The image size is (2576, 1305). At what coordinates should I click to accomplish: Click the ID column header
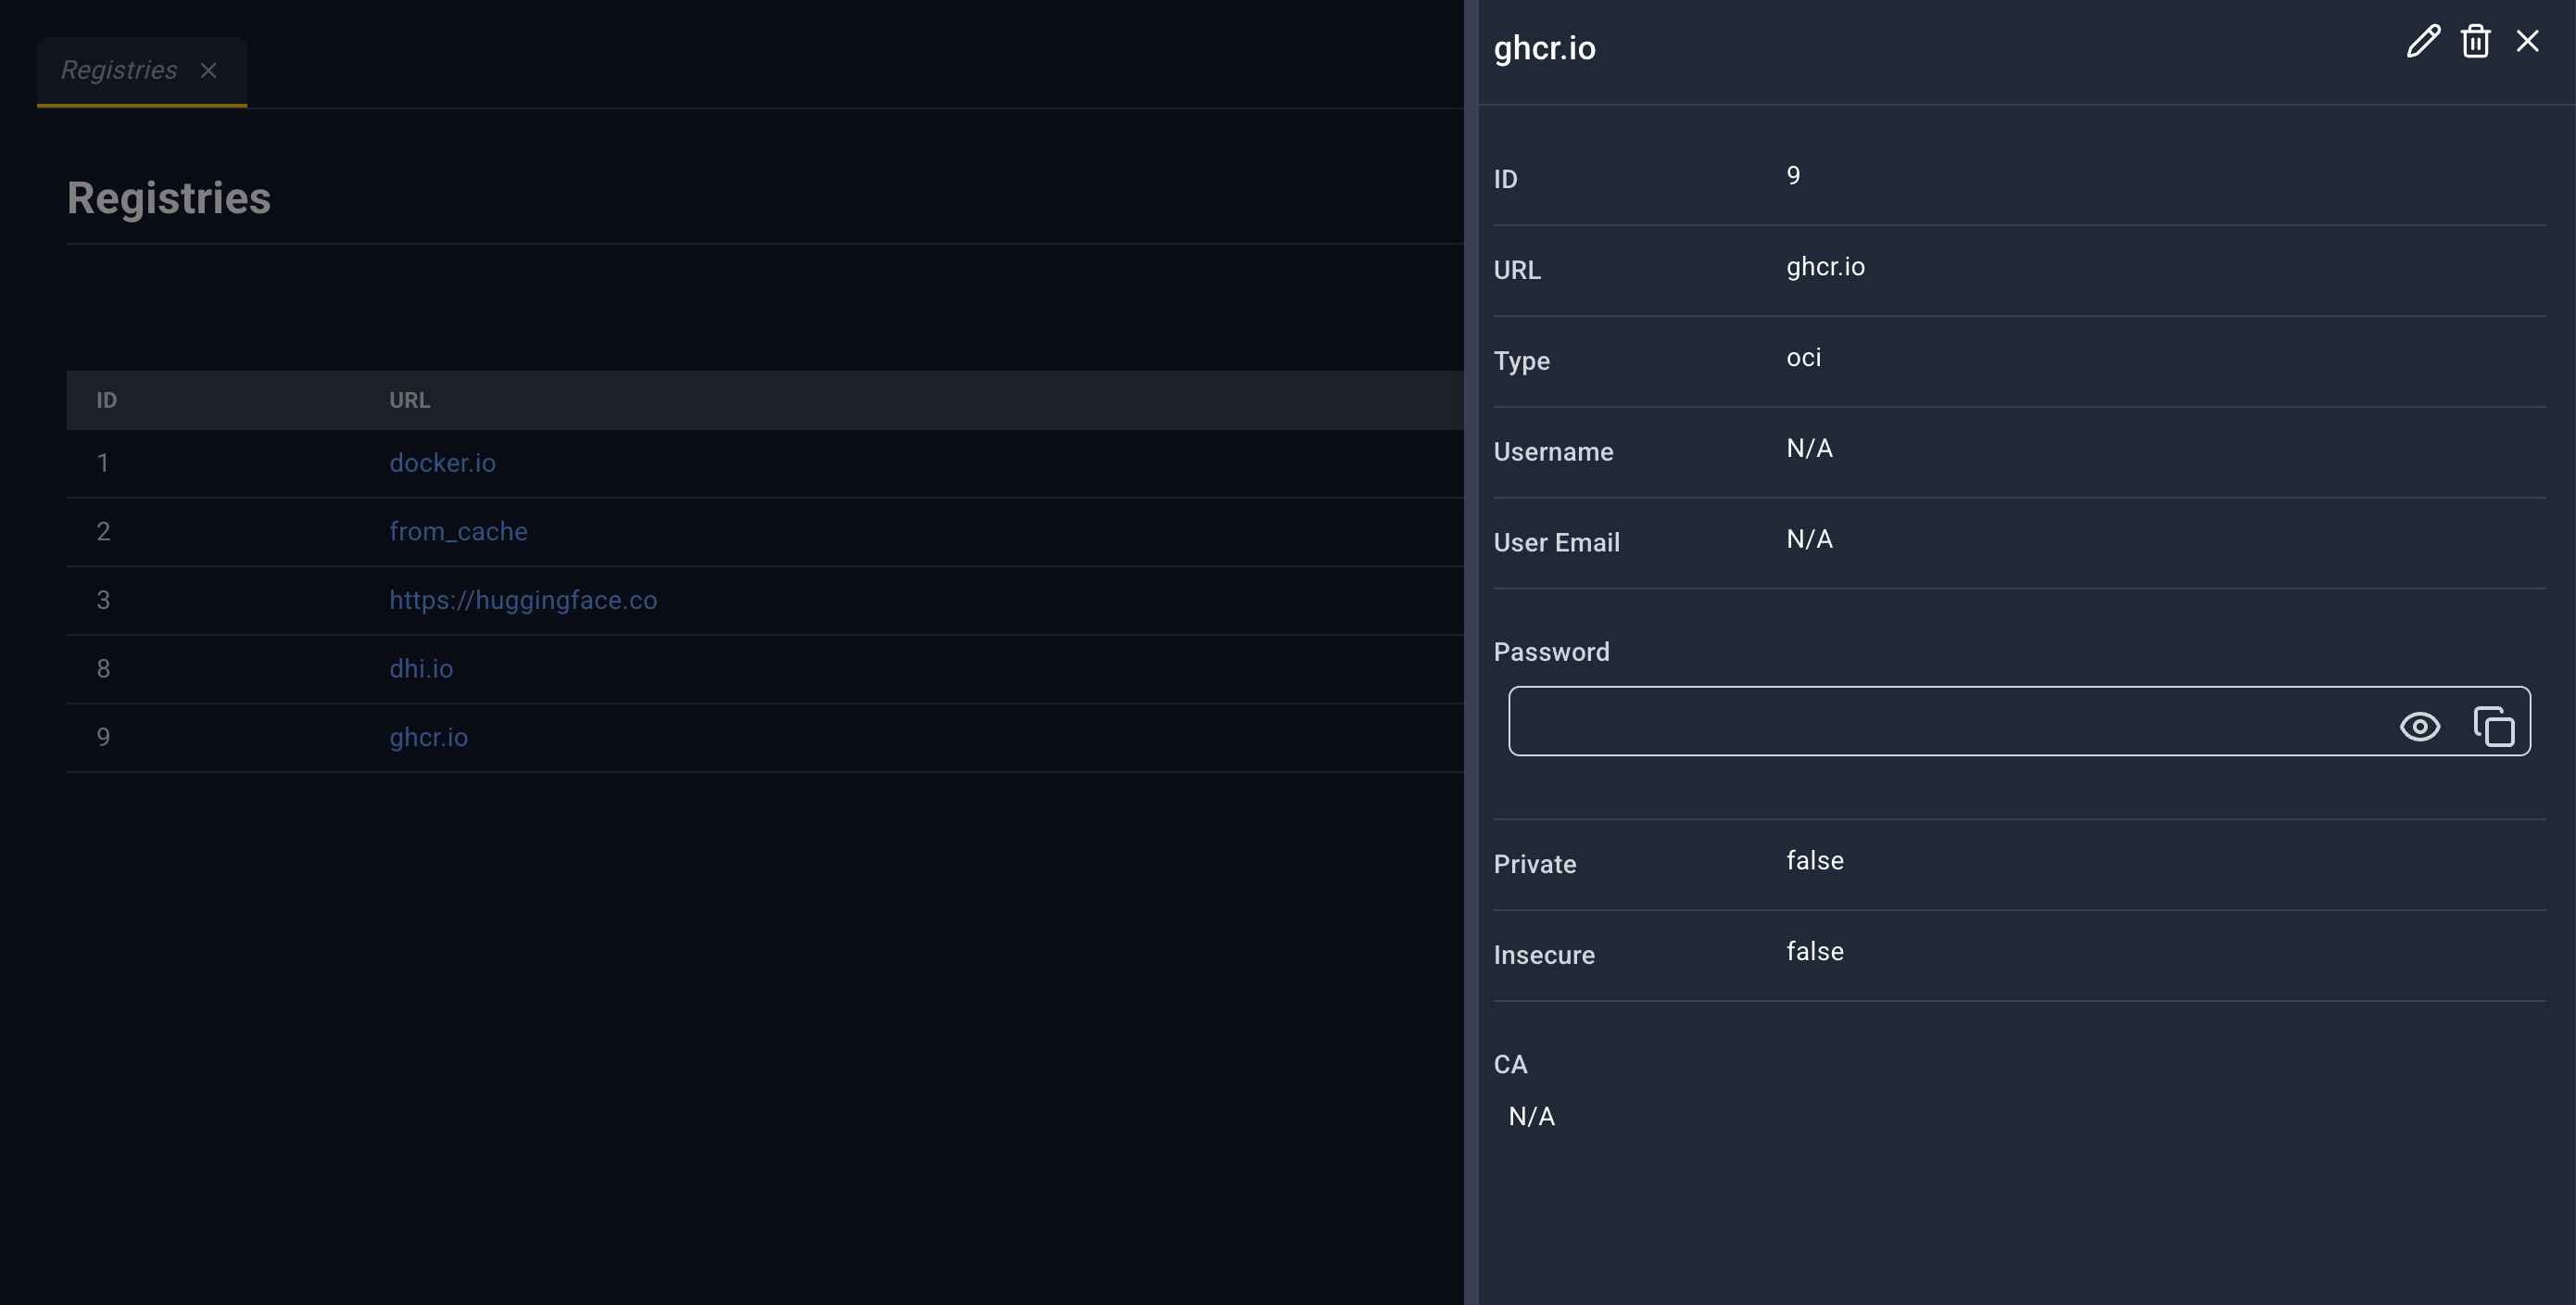(x=107, y=400)
